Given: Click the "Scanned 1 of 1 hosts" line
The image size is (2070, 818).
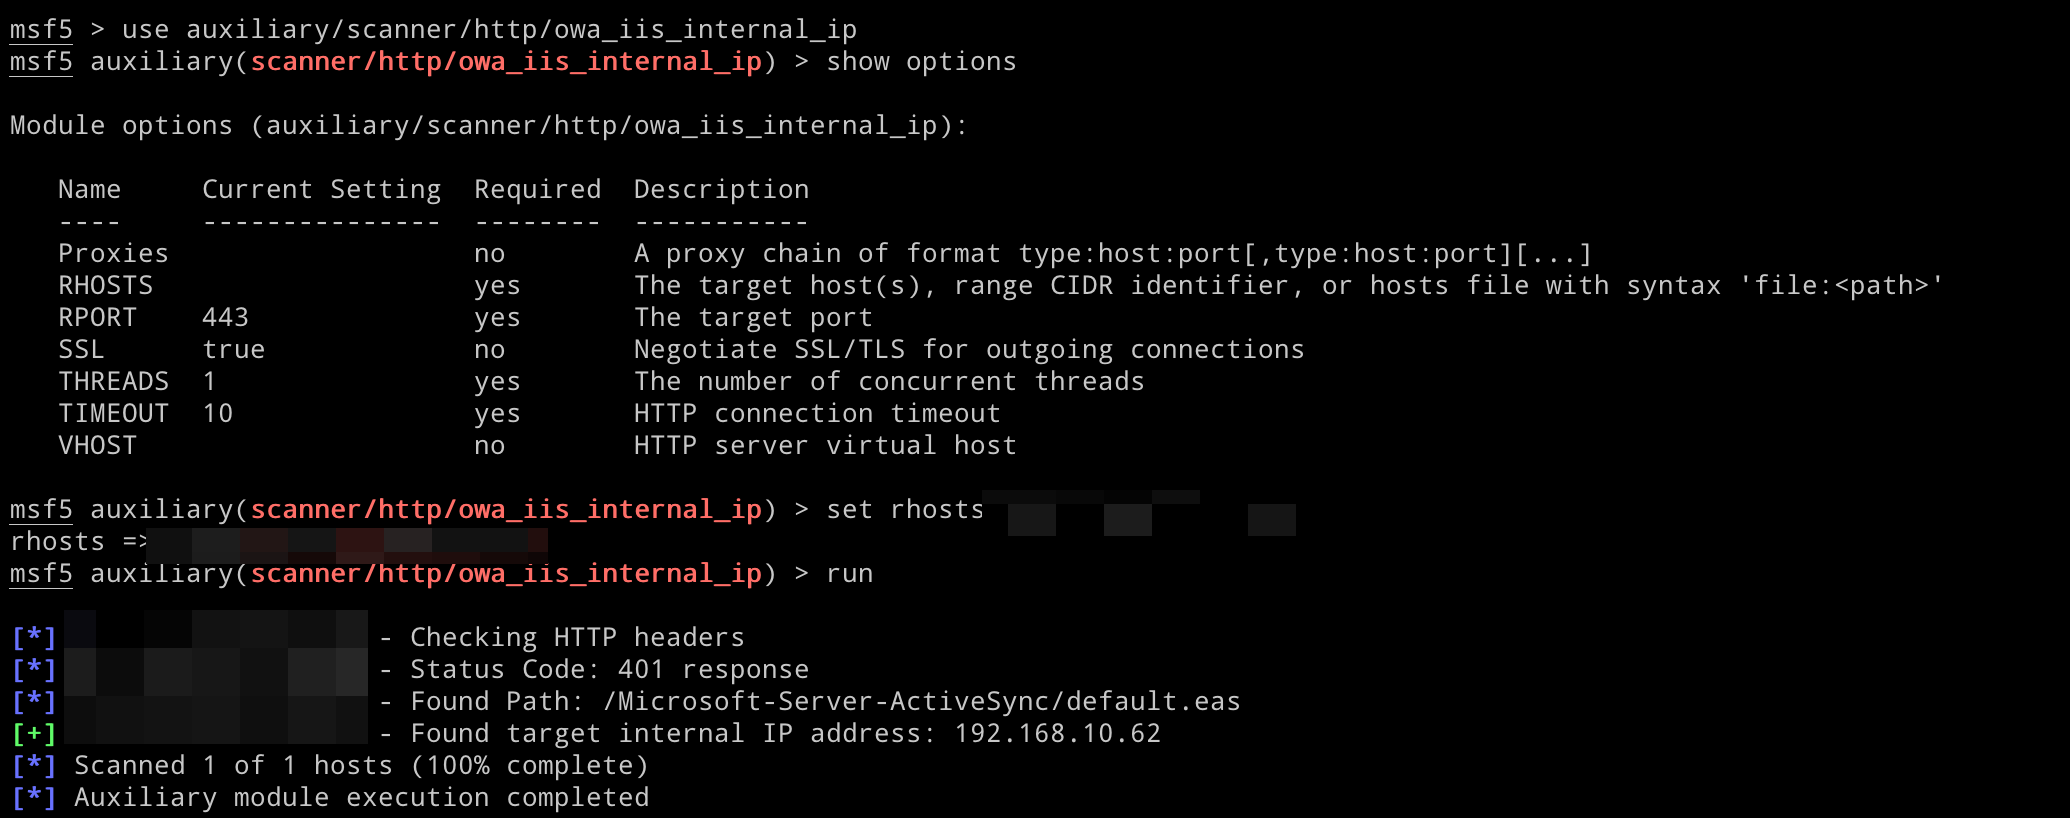Looking at the screenshot, I should coord(361,766).
